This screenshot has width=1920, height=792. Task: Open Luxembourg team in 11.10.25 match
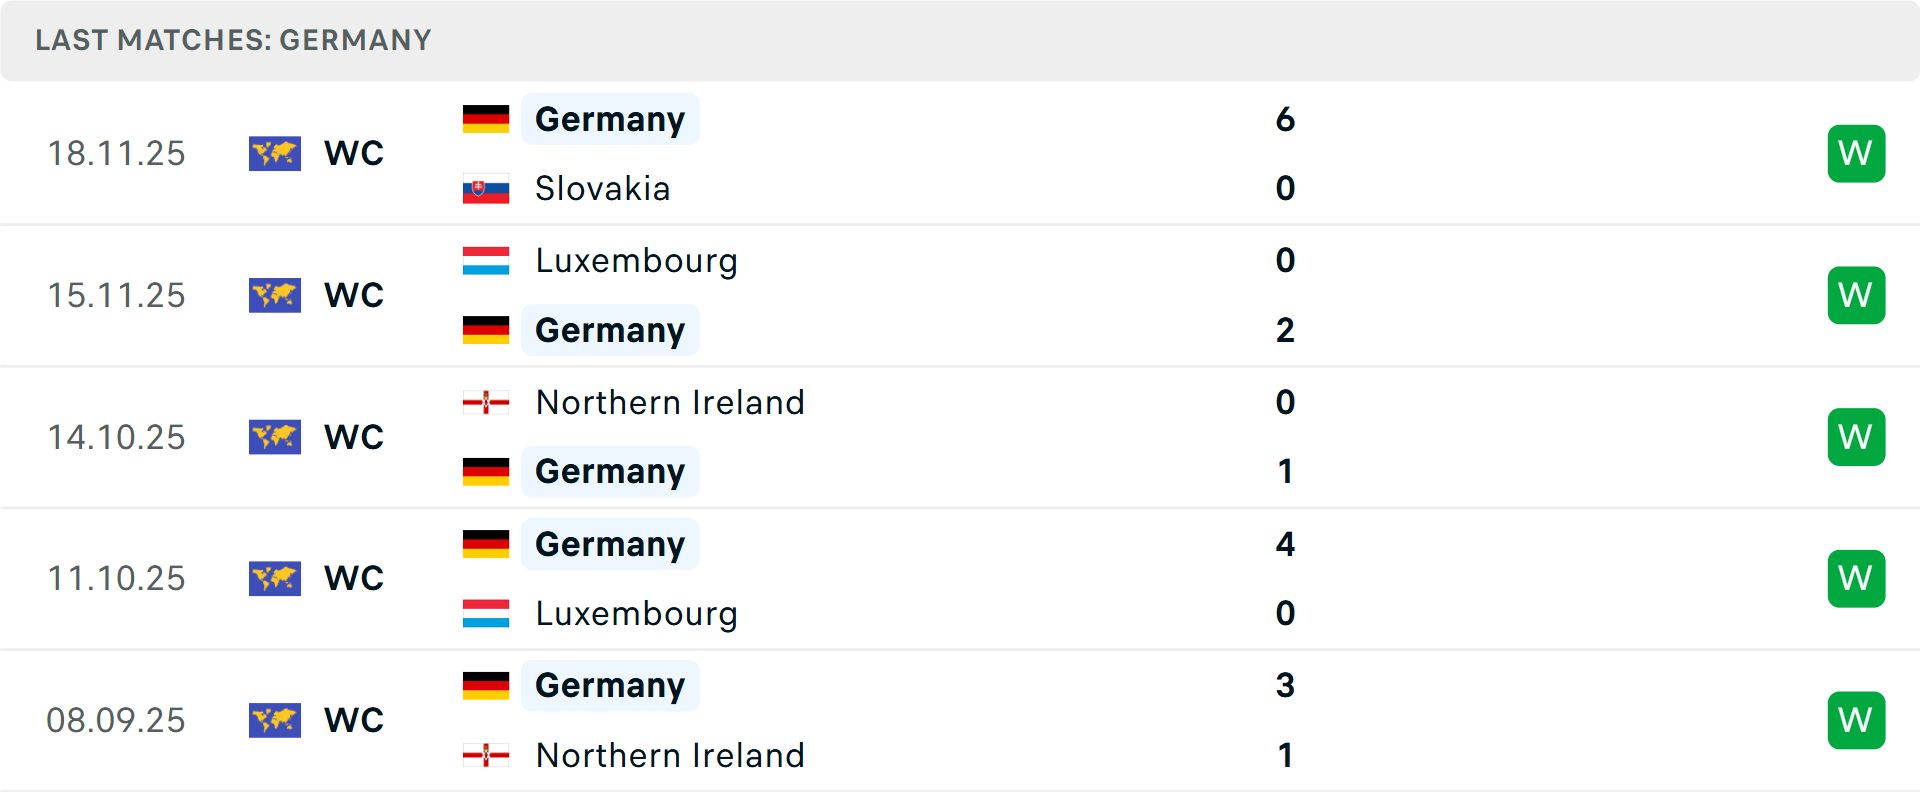click(x=636, y=614)
